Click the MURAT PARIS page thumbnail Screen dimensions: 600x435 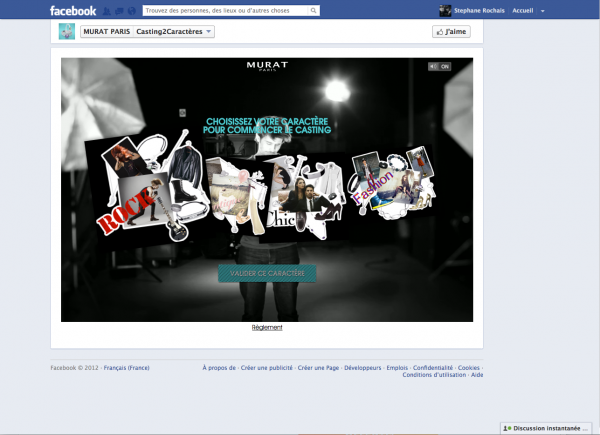click(67, 32)
